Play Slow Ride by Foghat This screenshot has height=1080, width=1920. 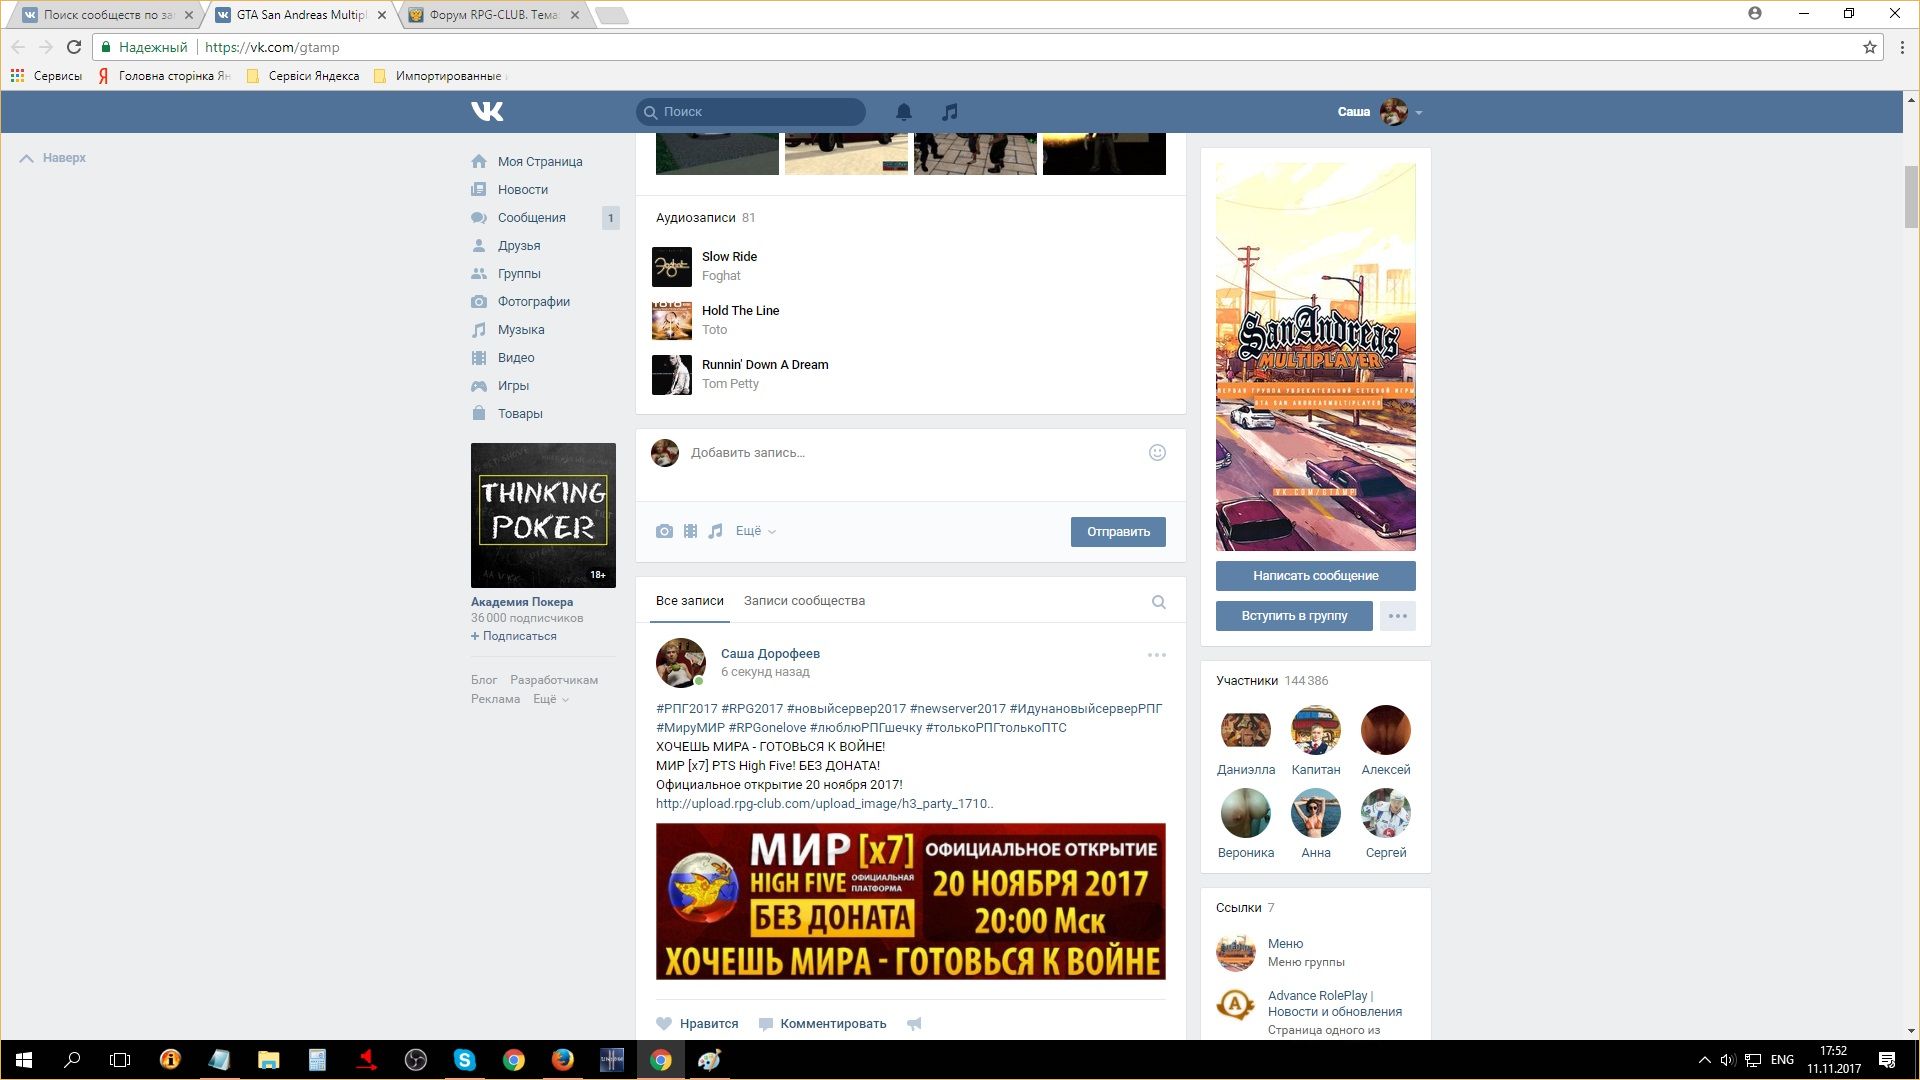tap(672, 267)
